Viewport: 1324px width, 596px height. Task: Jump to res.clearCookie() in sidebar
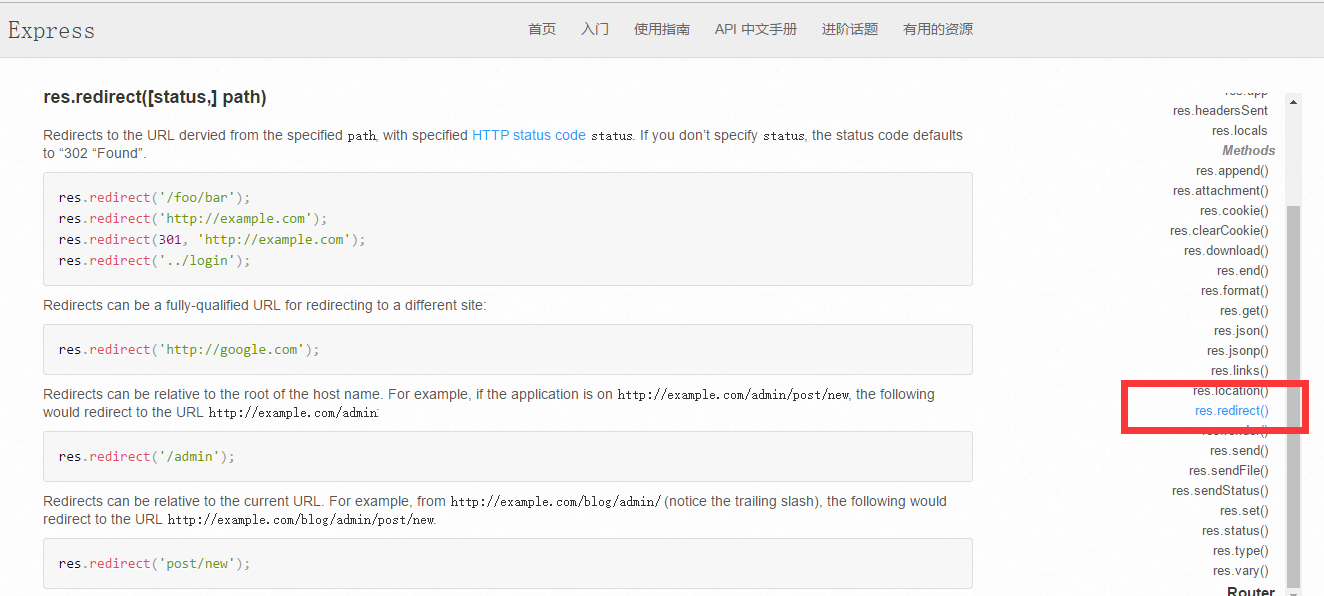point(1219,231)
